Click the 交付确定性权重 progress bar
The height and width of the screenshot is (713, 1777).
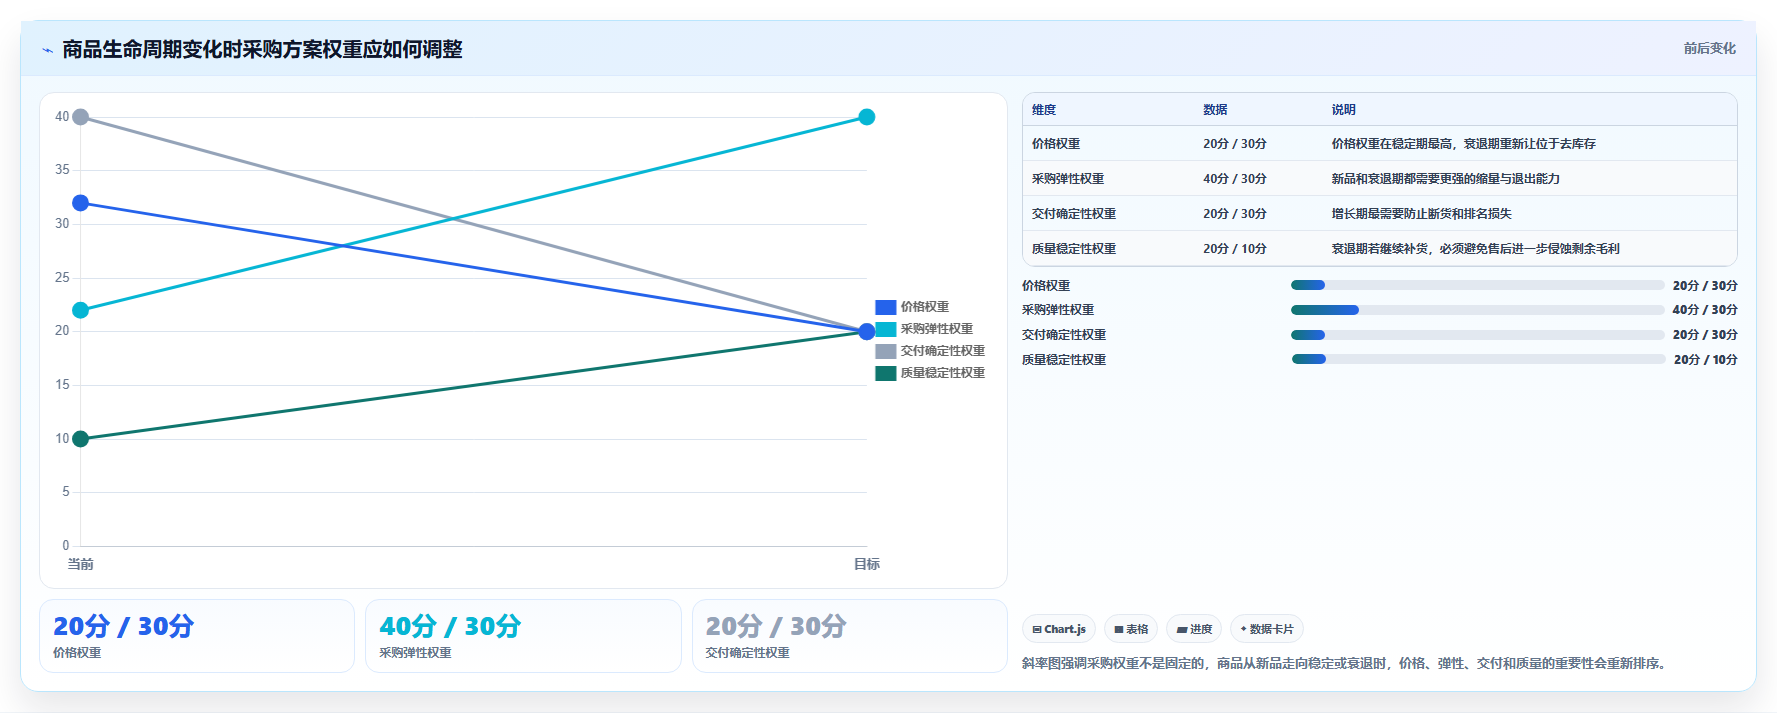tap(1477, 335)
